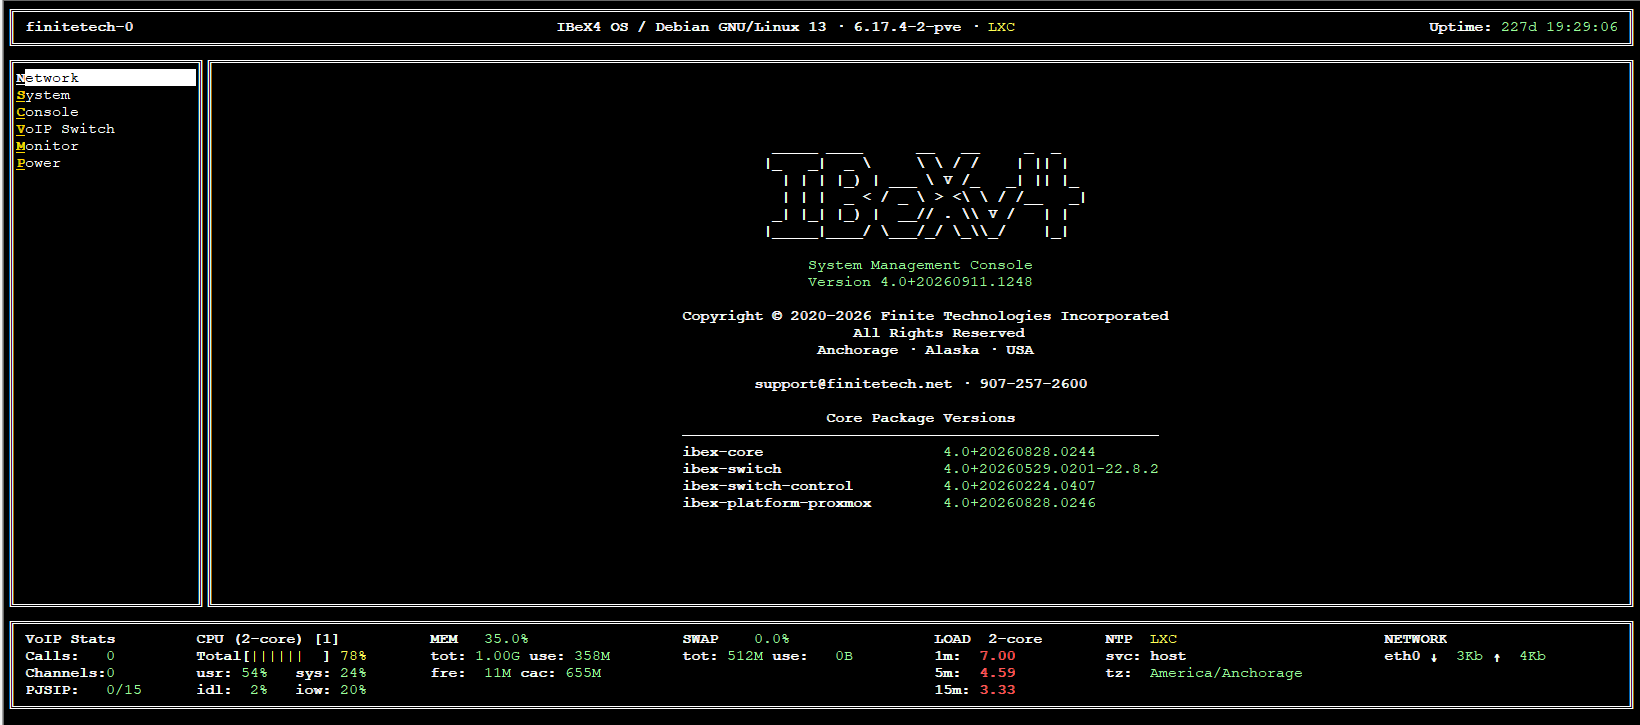The width and height of the screenshot is (1640, 725).
Task: Click the ibex-switch package row
Action: click(920, 469)
